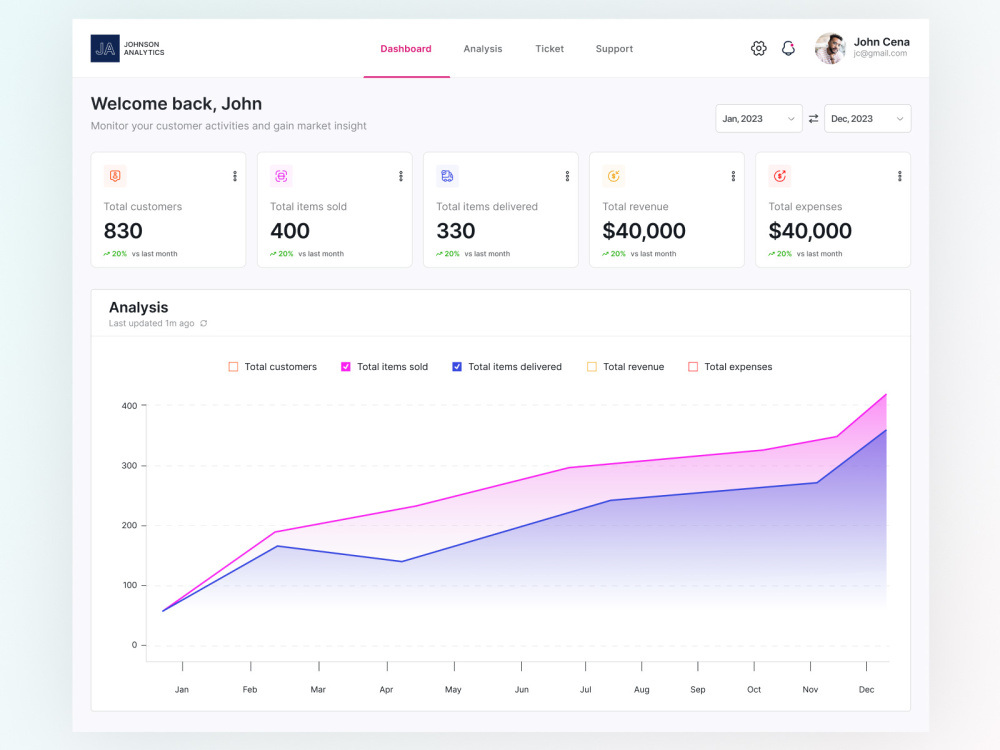Click the Total revenue coin icon

pos(614,176)
